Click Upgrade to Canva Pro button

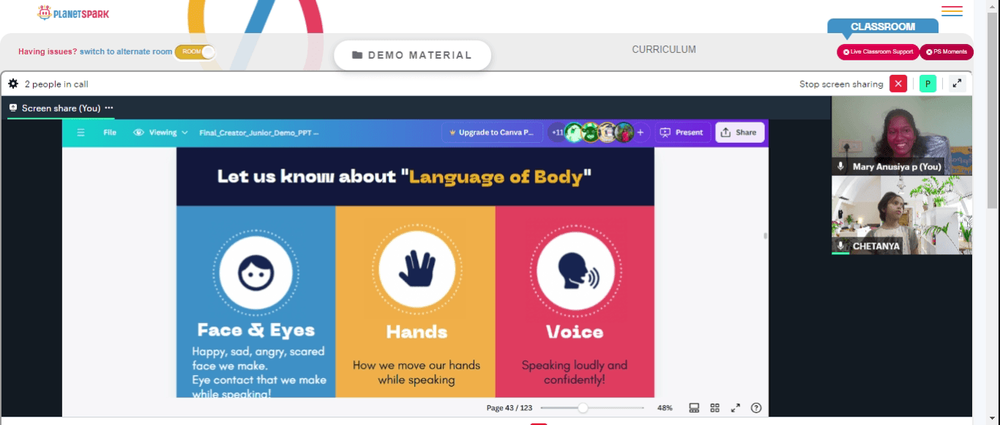click(x=491, y=133)
